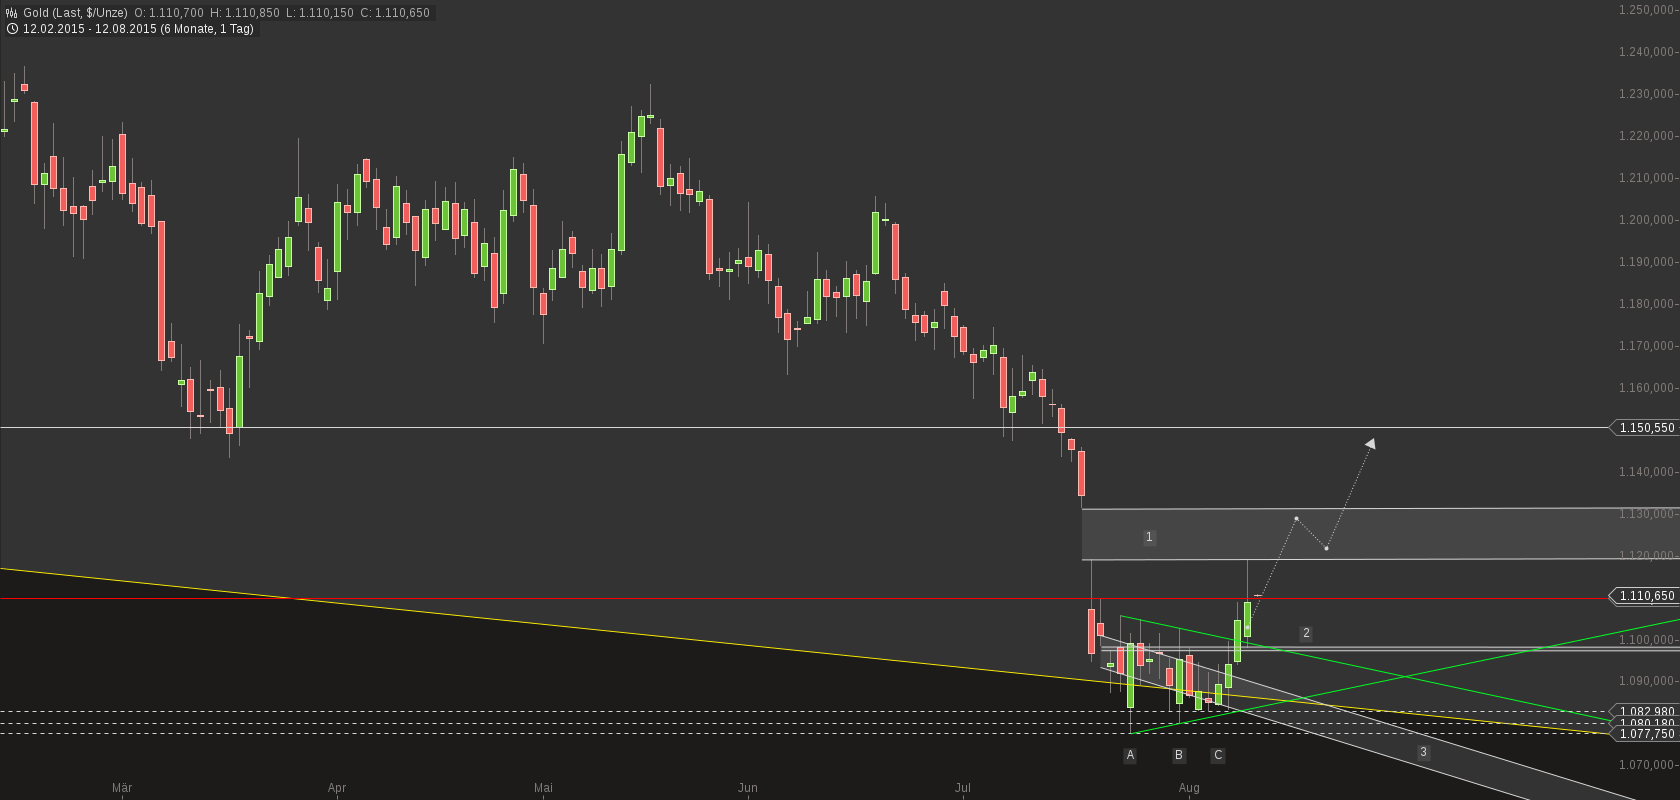
Task: Click the 1.077,750 price tag
Action: [x=1645, y=734]
